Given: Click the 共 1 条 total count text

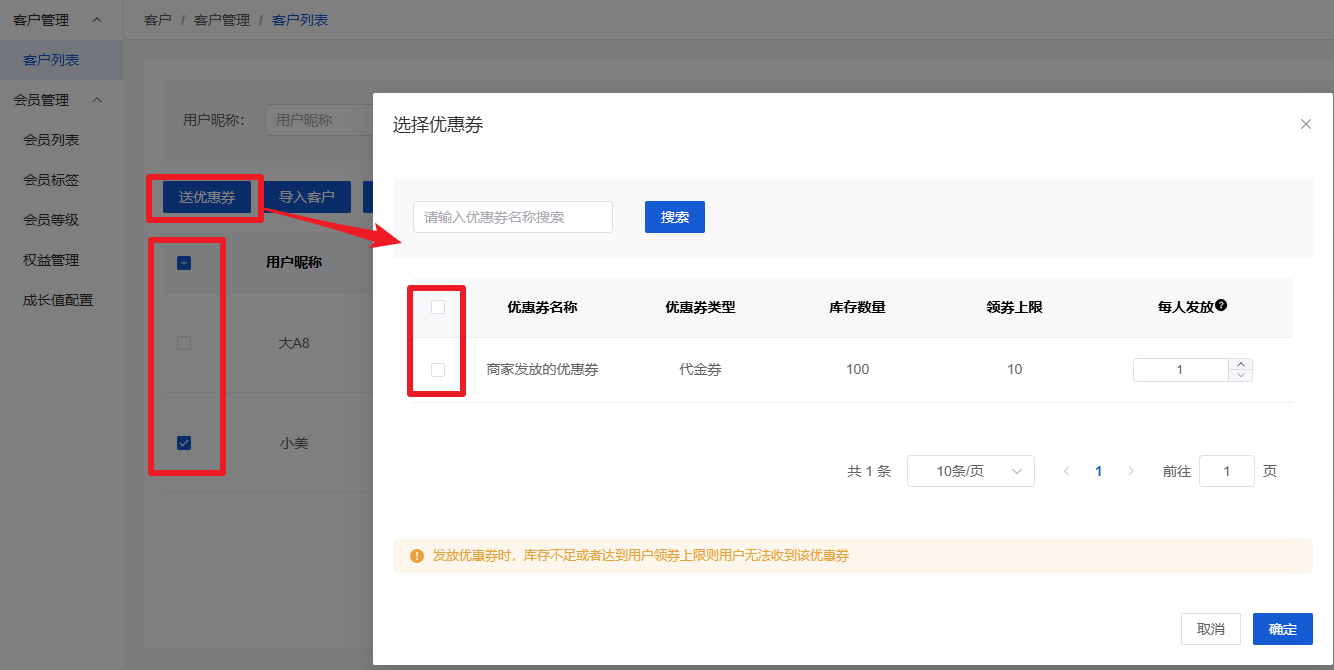Looking at the screenshot, I should (x=869, y=471).
